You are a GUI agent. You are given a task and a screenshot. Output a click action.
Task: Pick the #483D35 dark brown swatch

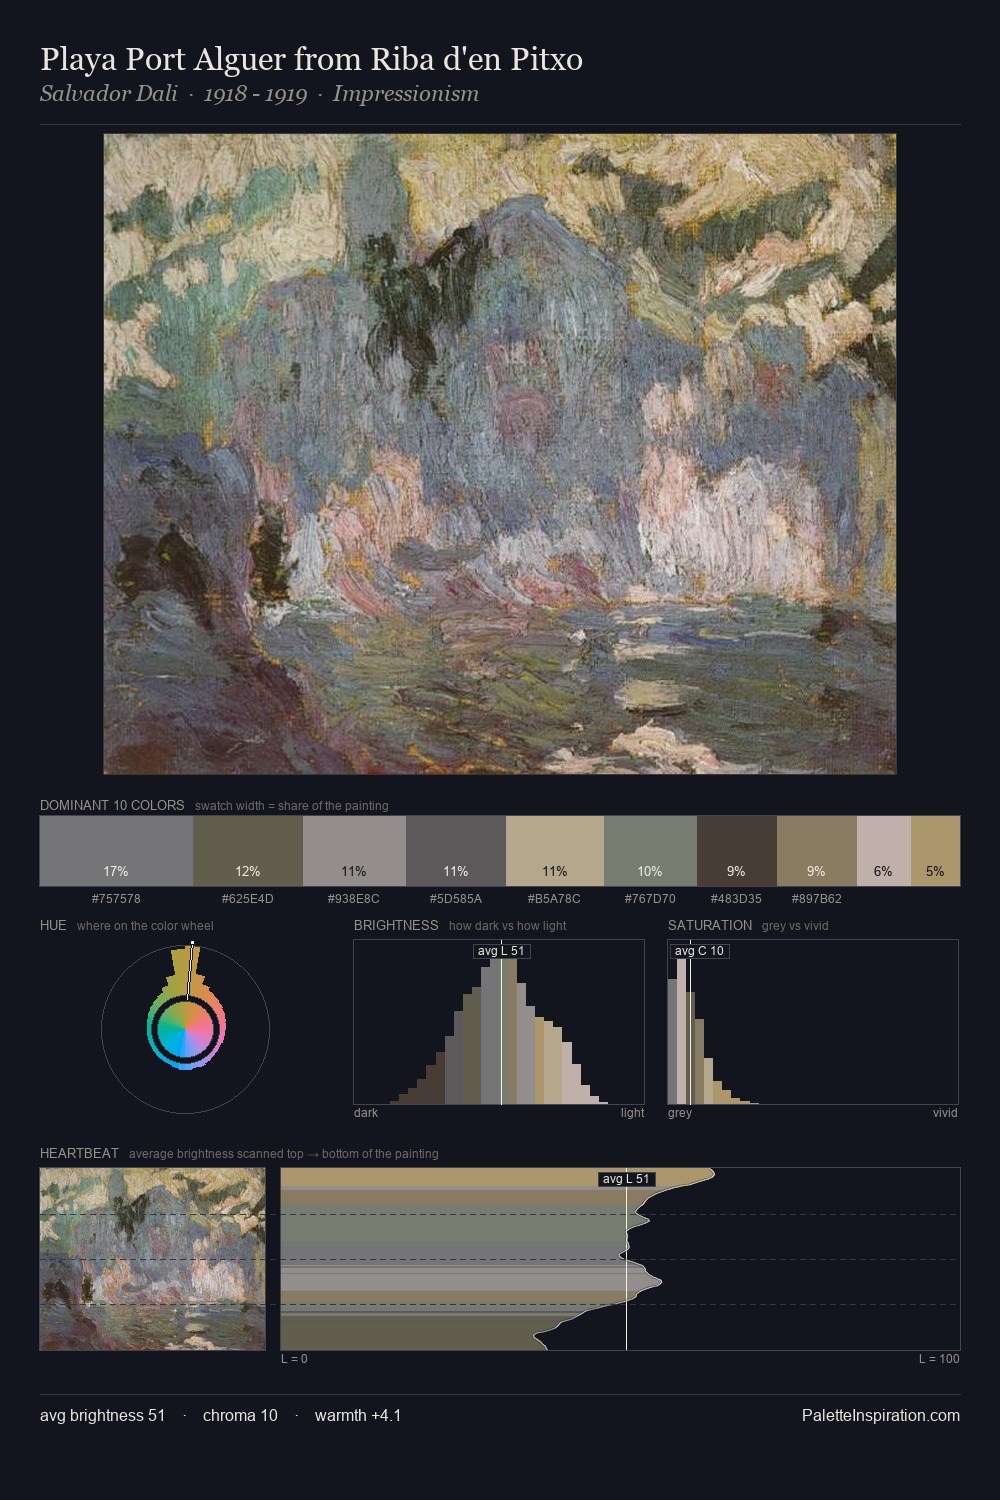[x=737, y=851]
